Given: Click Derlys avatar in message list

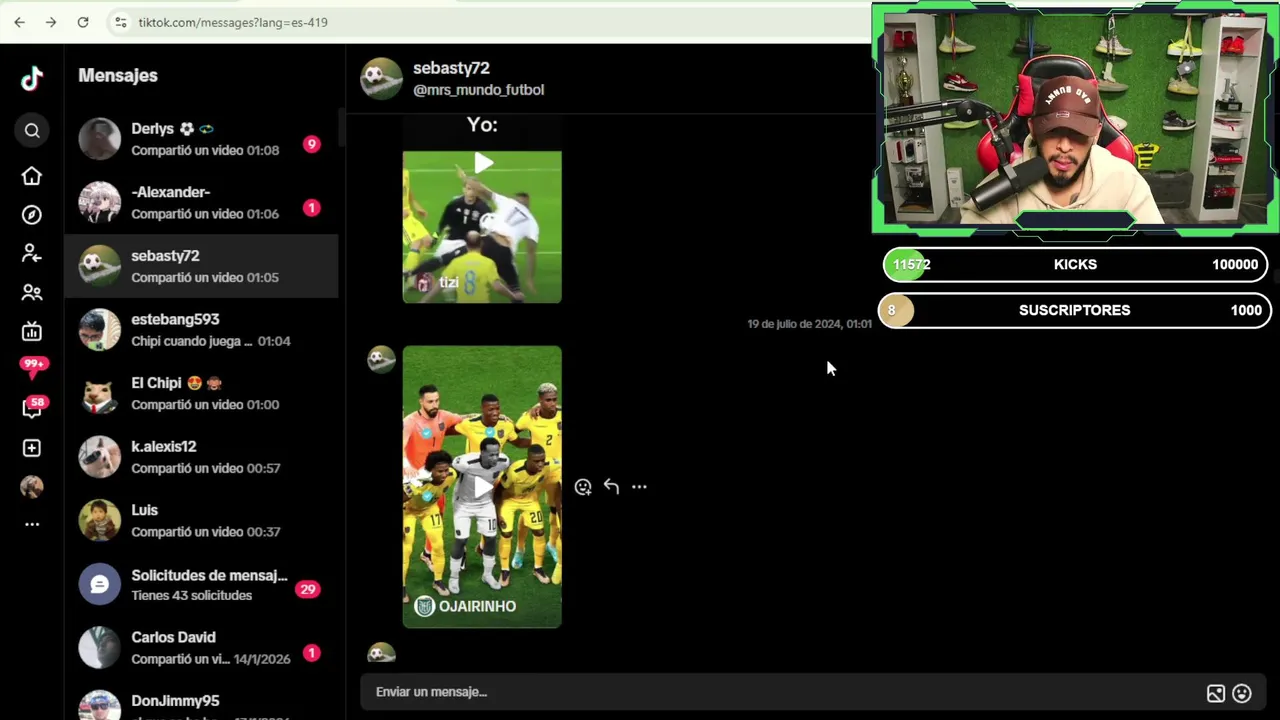Looking at the screenshot, I should pyautogui.click(x=100, y=139).
